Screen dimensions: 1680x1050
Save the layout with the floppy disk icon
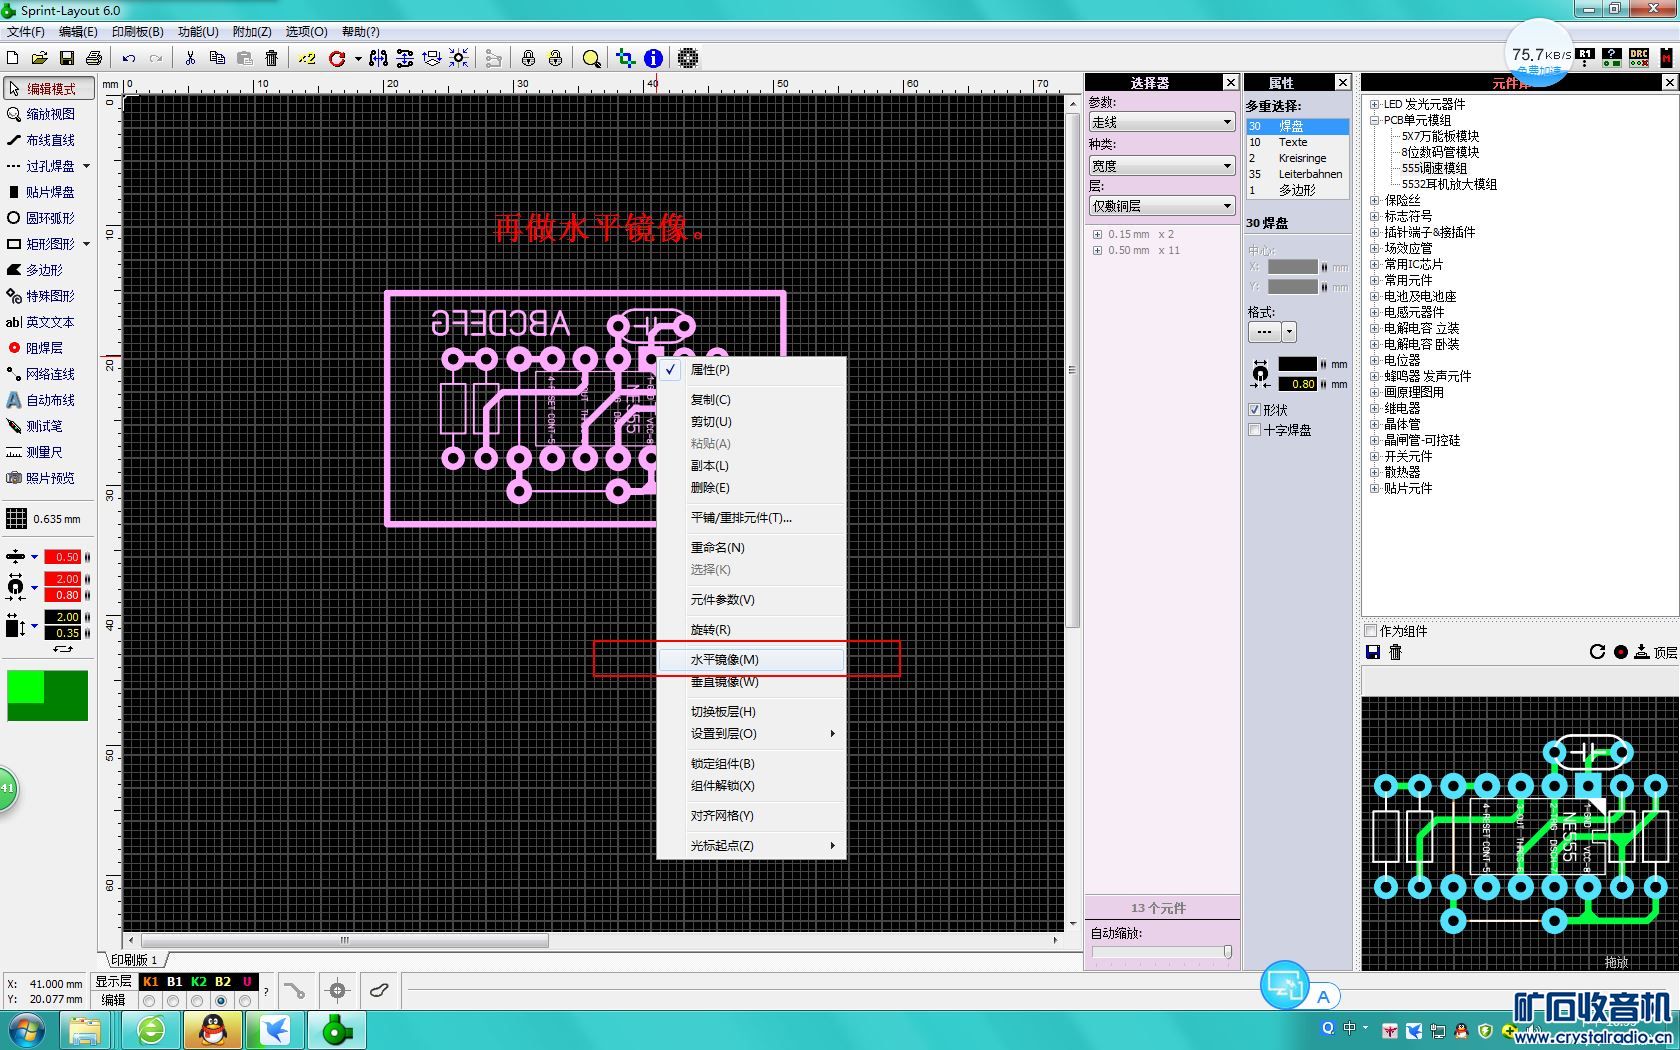pyautogui.click(x=67, y=58)
